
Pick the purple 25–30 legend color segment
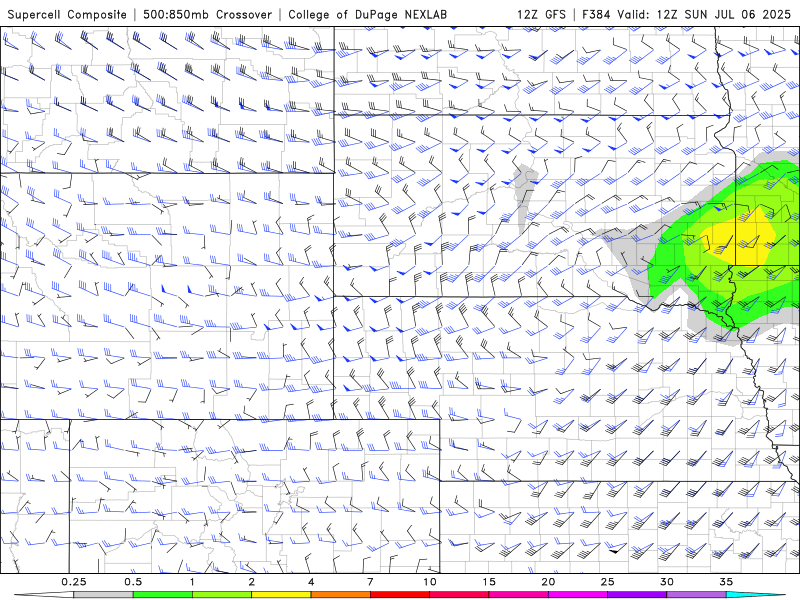tap(637, 595)
